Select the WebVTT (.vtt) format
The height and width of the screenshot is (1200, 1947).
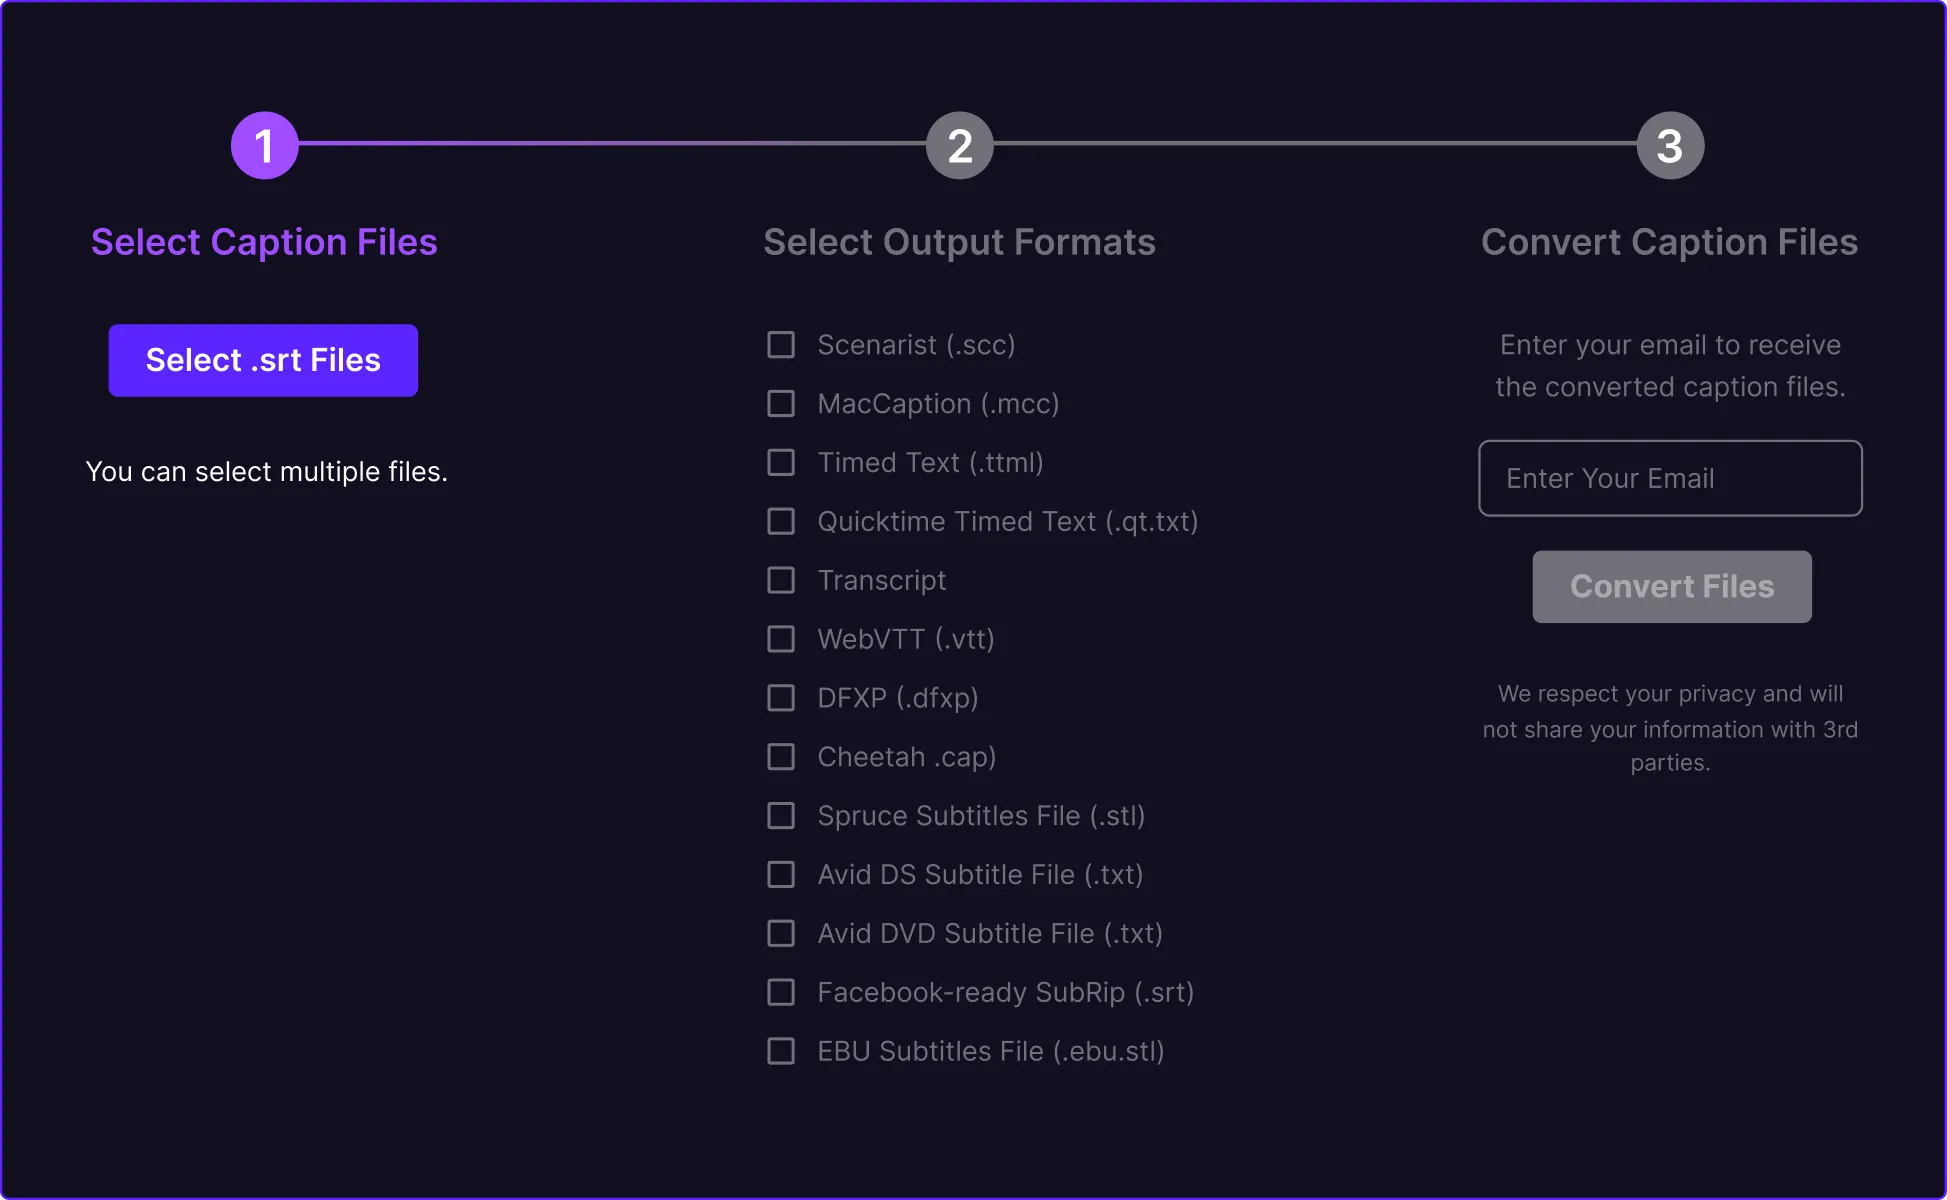pyautogui.click(x=781, y=639)
